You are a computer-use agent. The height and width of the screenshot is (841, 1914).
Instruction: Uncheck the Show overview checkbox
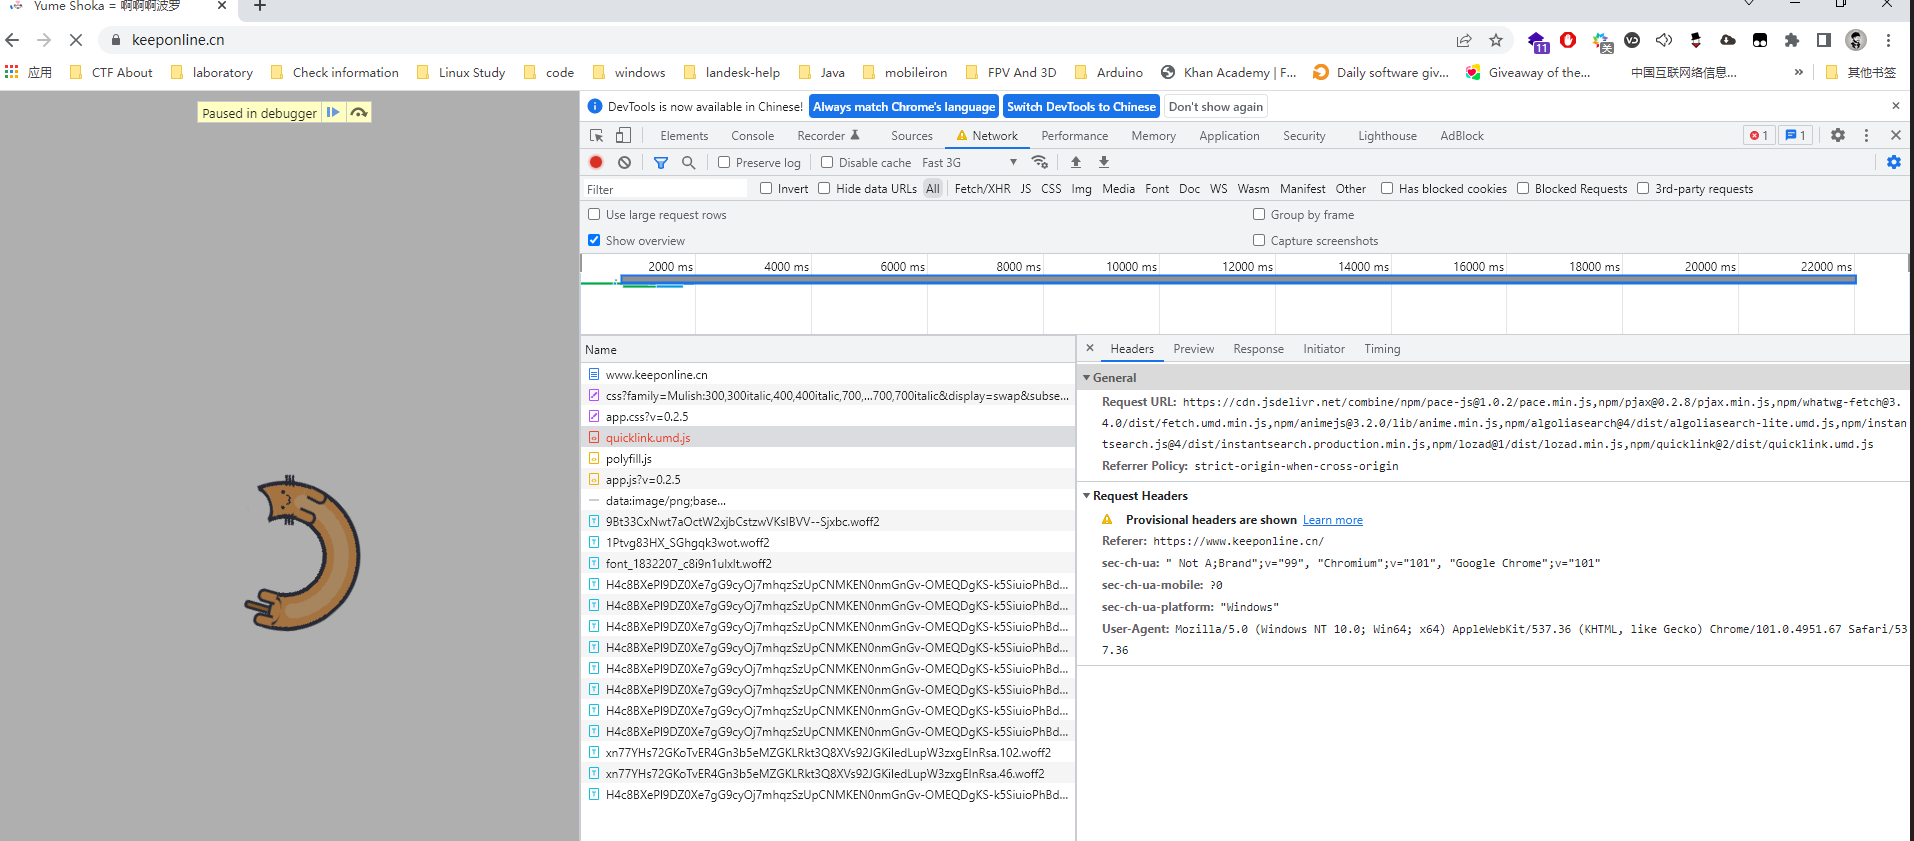pos(594,240)
